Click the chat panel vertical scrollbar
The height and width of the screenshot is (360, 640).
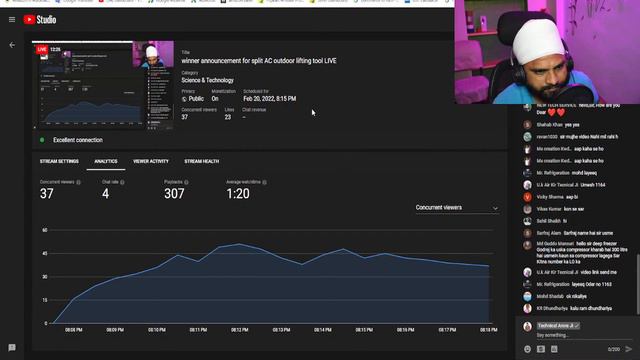(x=638, y=284)
